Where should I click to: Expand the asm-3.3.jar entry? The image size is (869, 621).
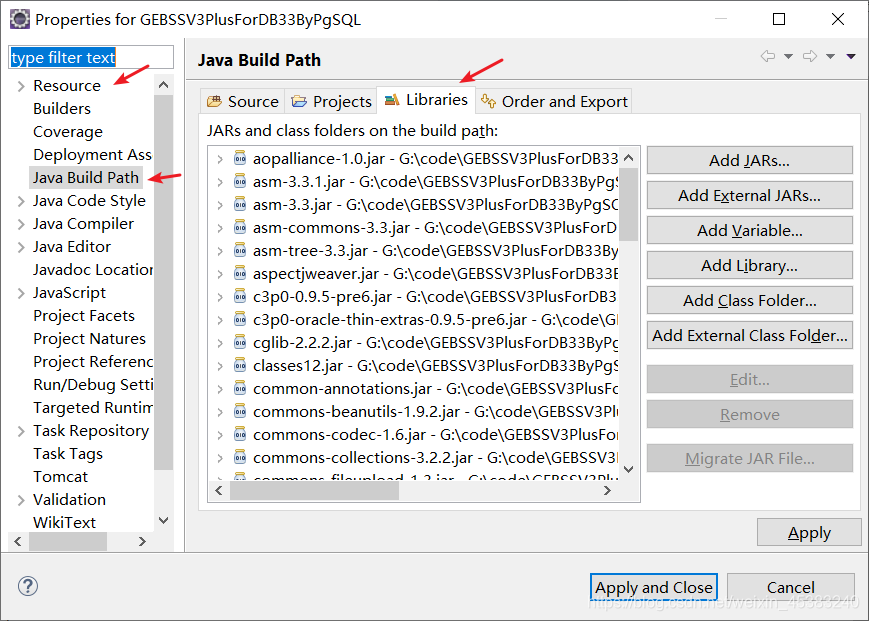point(220,205)
